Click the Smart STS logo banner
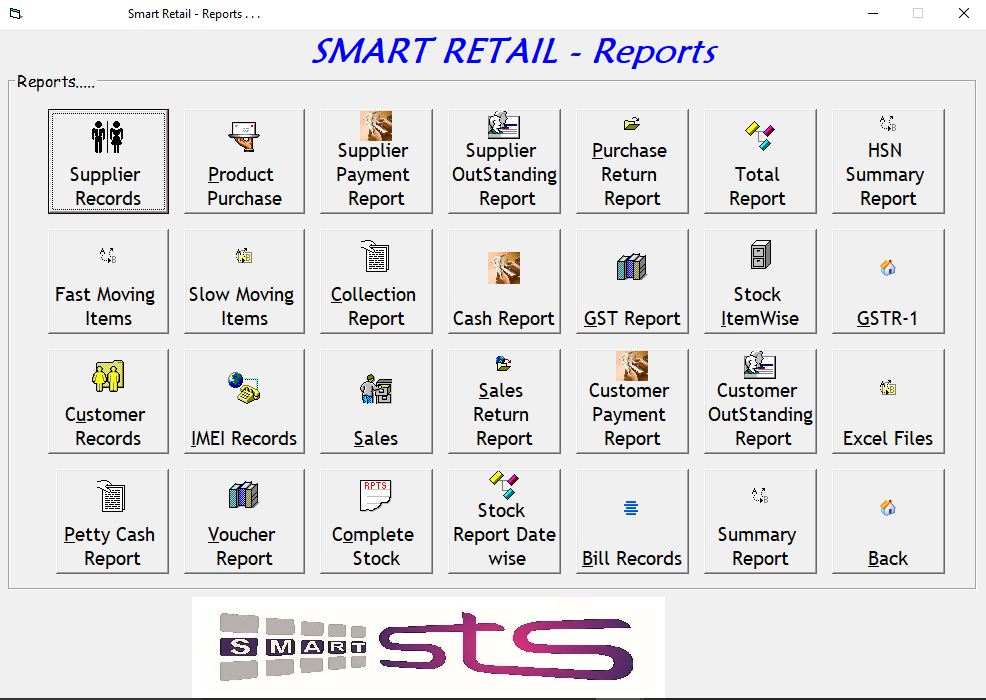The width and height of the screenshot is (986, 700). point(428,647)
